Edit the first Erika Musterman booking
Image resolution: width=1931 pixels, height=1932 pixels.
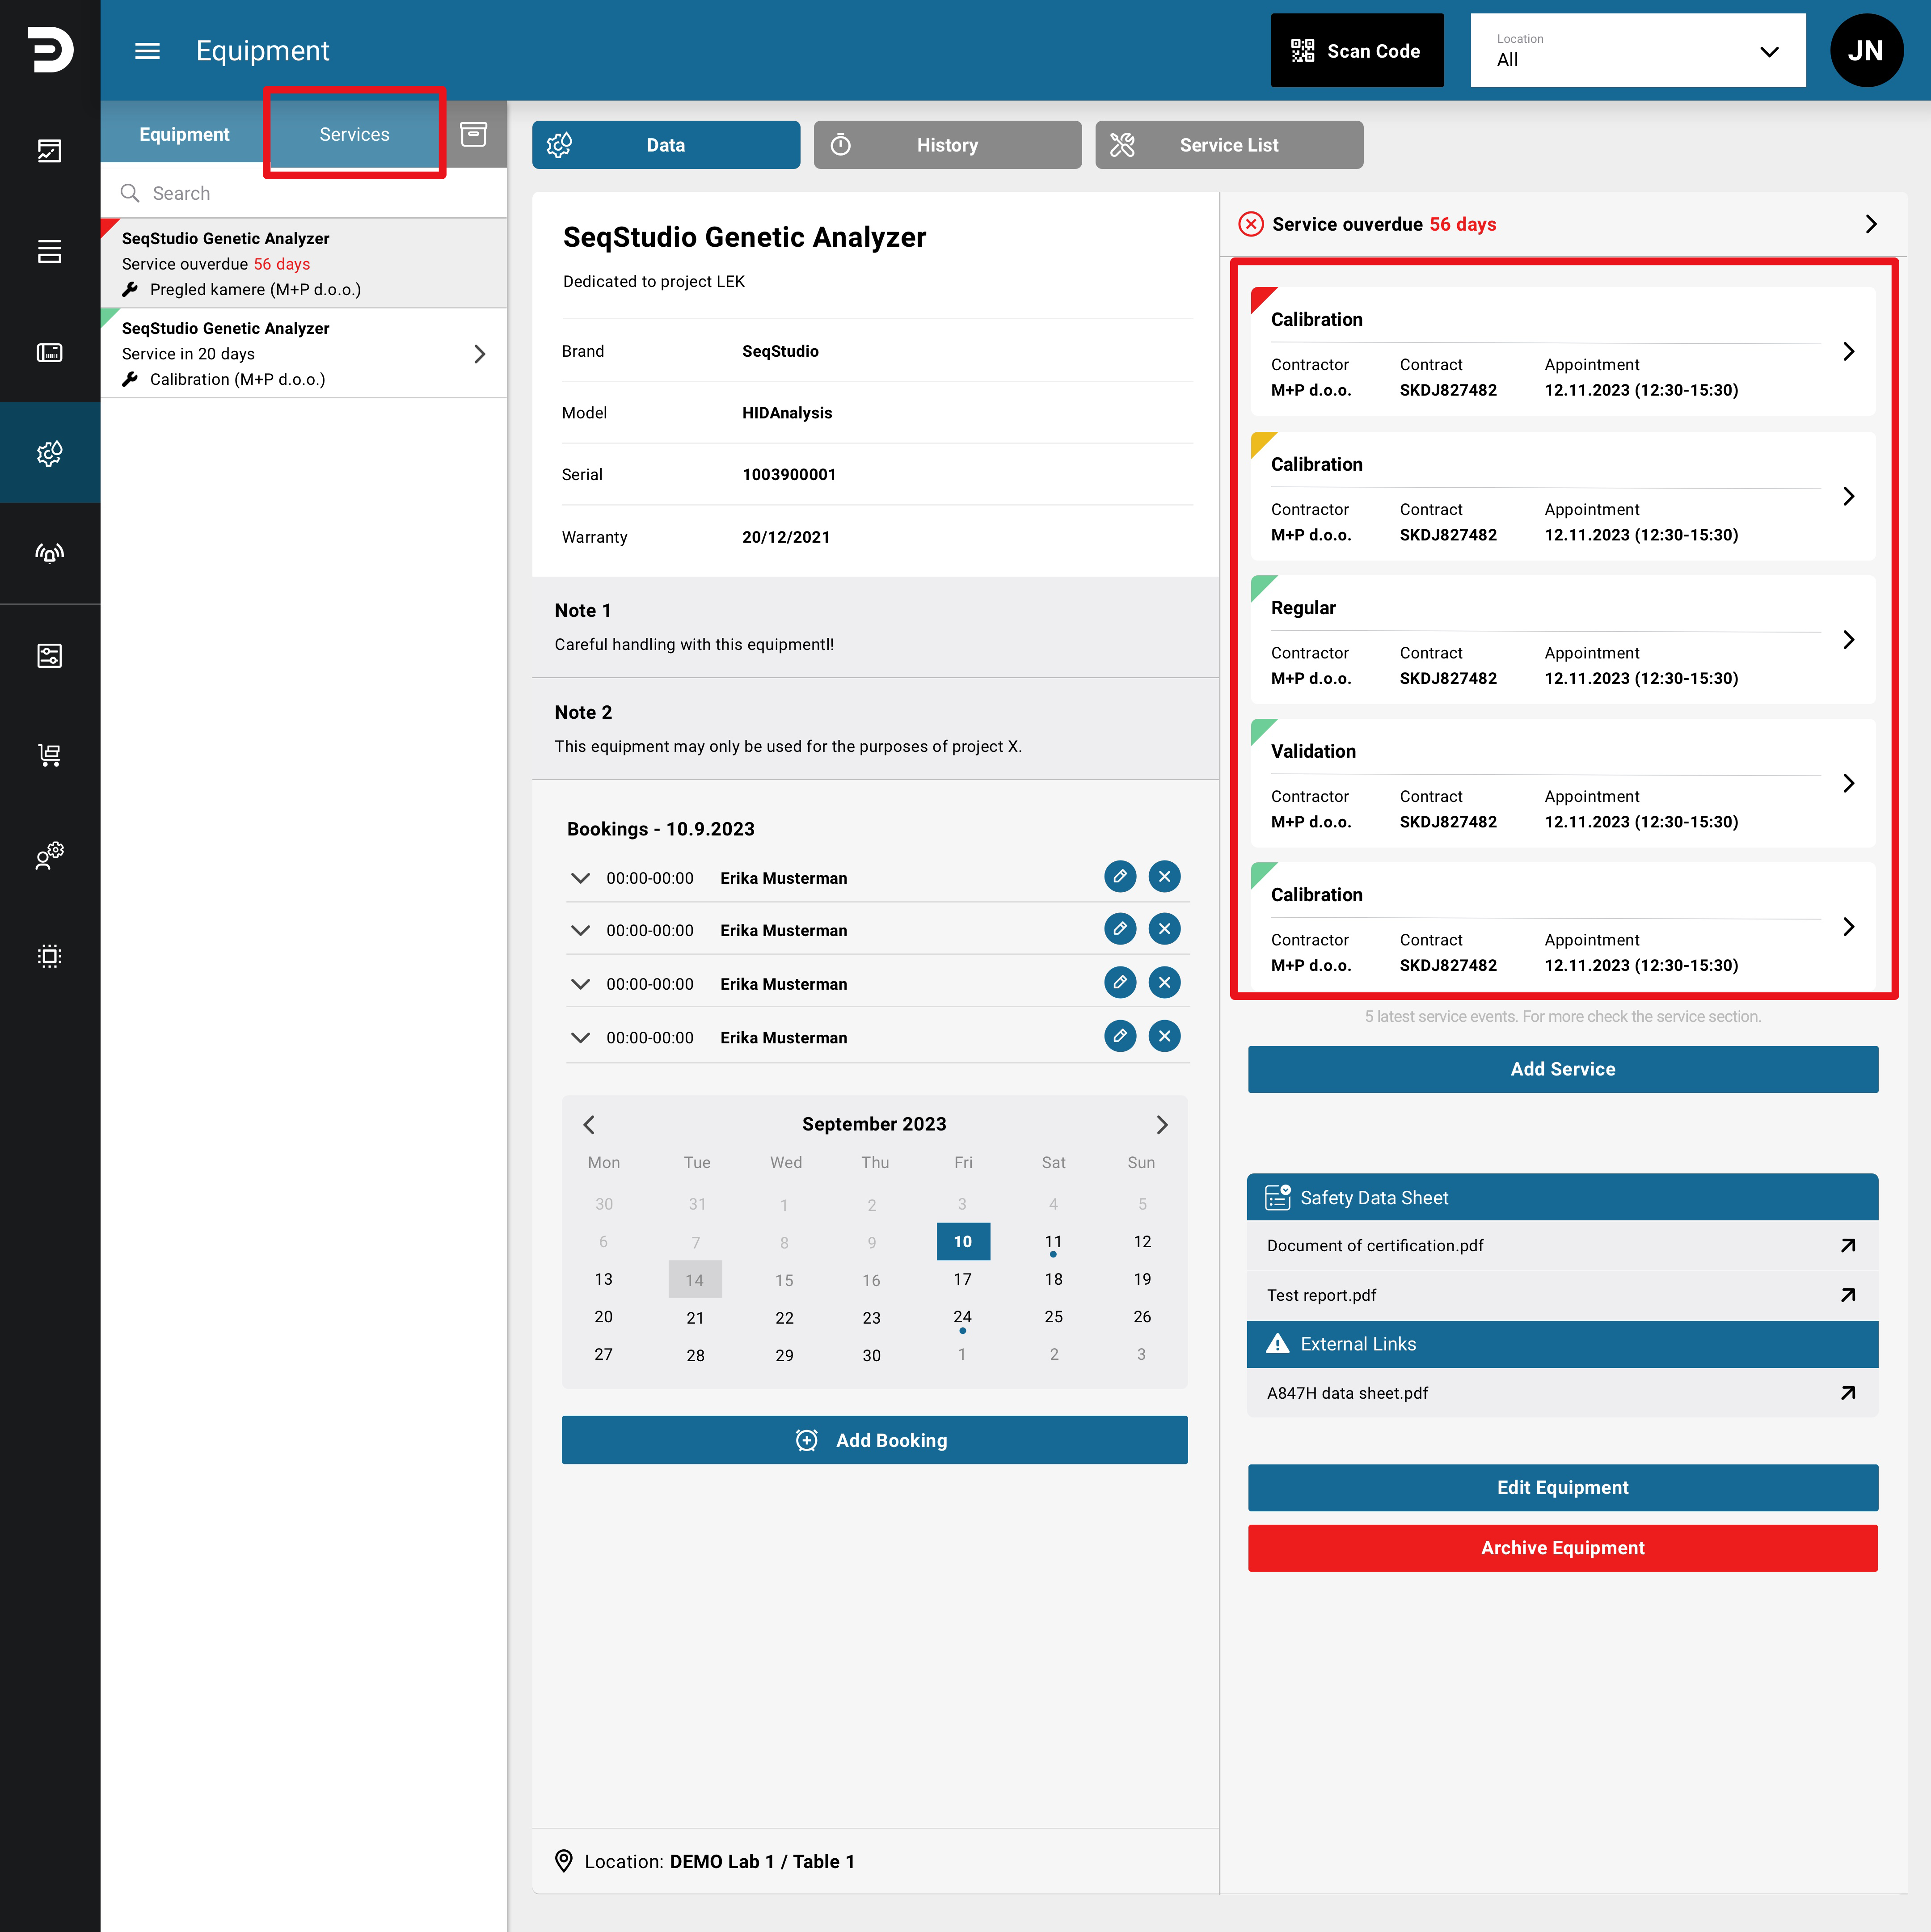(x=1120, y=877)
